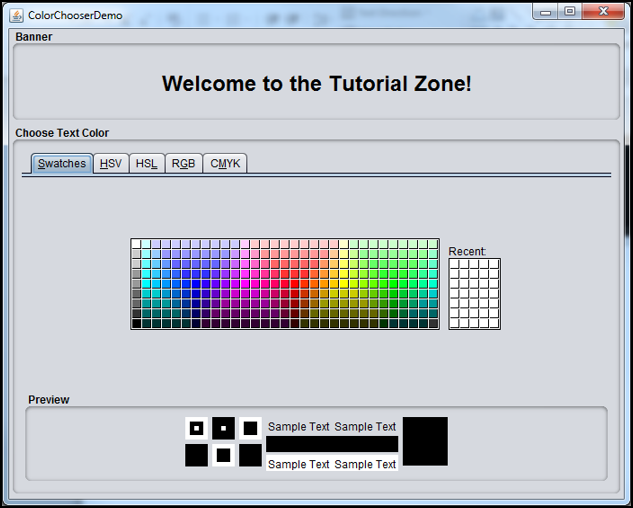
Task: Pick the white swatch at palette's top-left corner
Action: point(136,244)
